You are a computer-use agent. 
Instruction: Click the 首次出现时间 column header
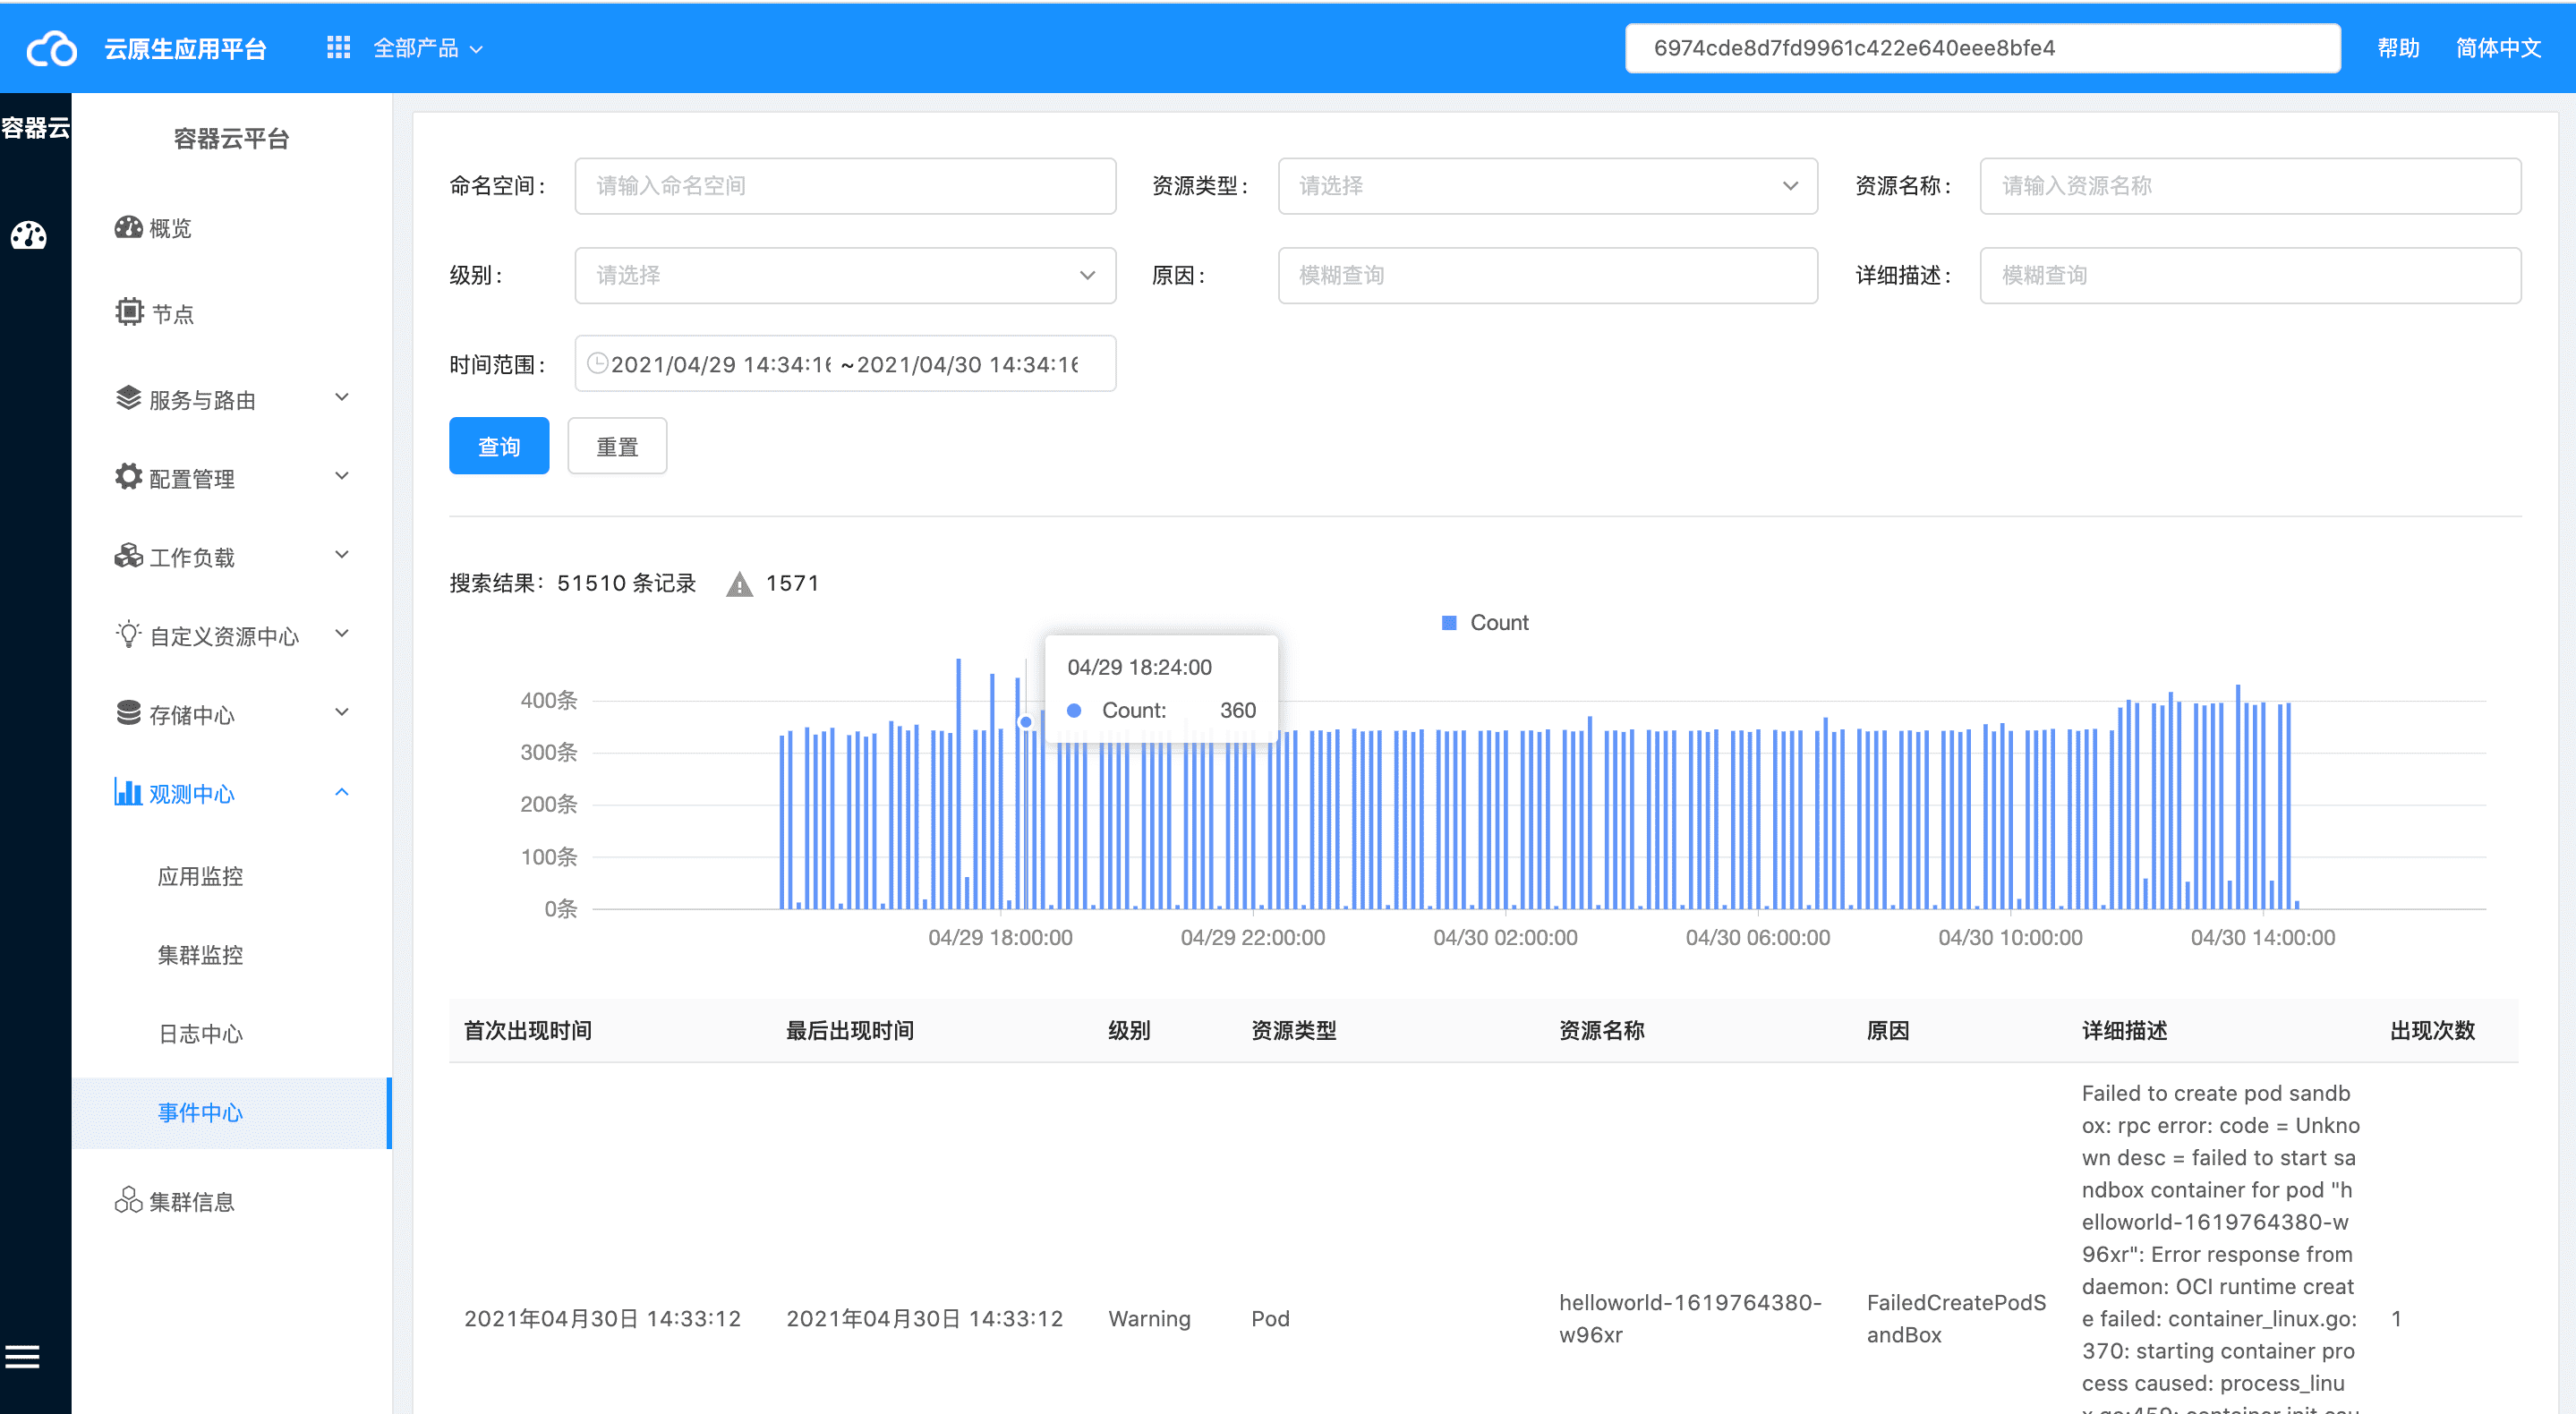click(x=528, y=1030)
